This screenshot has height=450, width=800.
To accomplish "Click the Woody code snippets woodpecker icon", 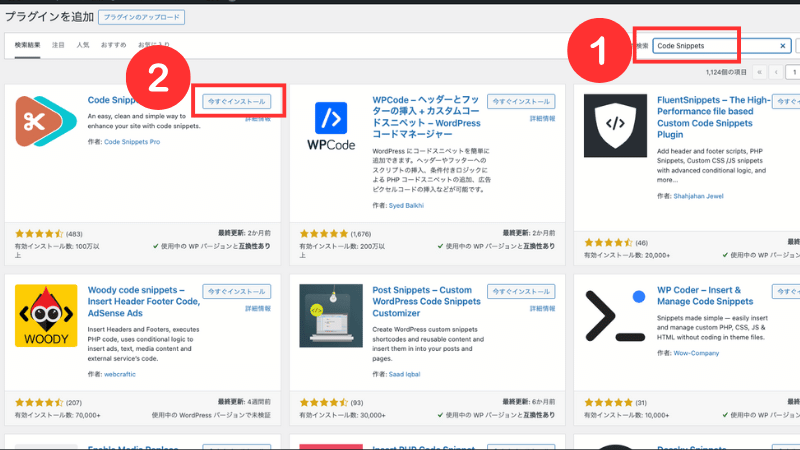I will (x=46, y=316).
